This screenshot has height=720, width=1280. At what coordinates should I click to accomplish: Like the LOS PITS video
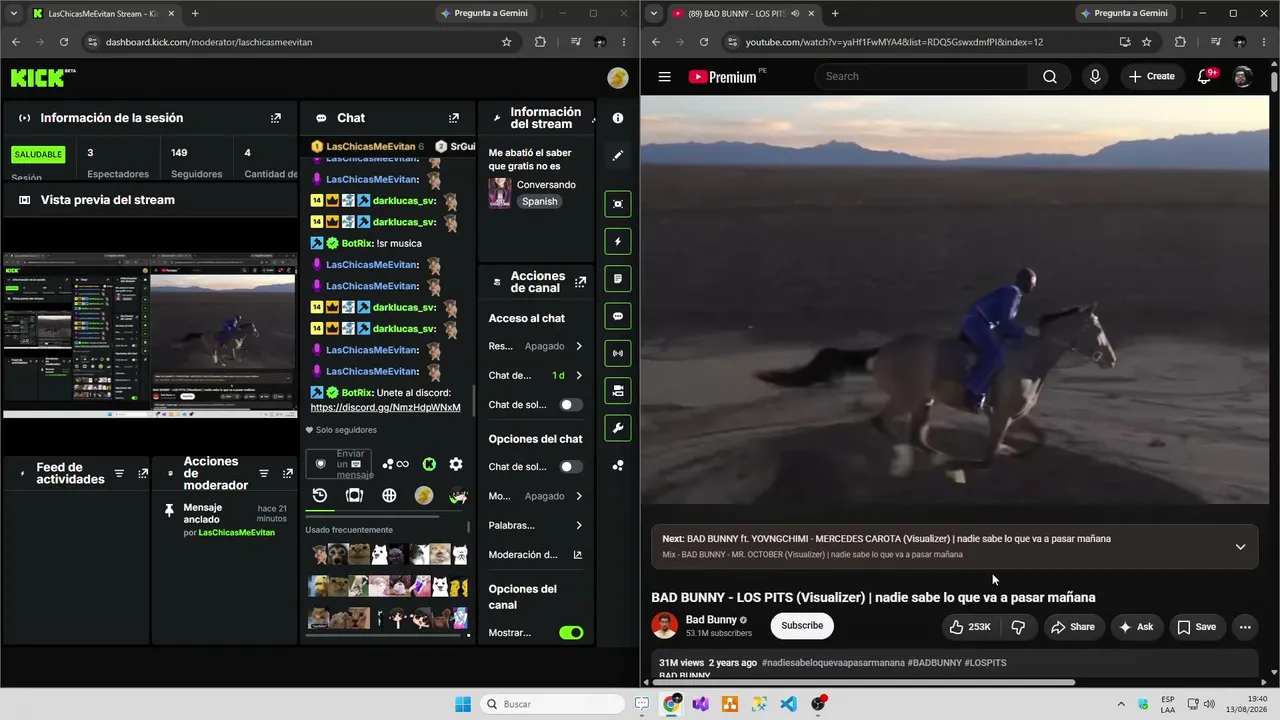coord(969,627)
